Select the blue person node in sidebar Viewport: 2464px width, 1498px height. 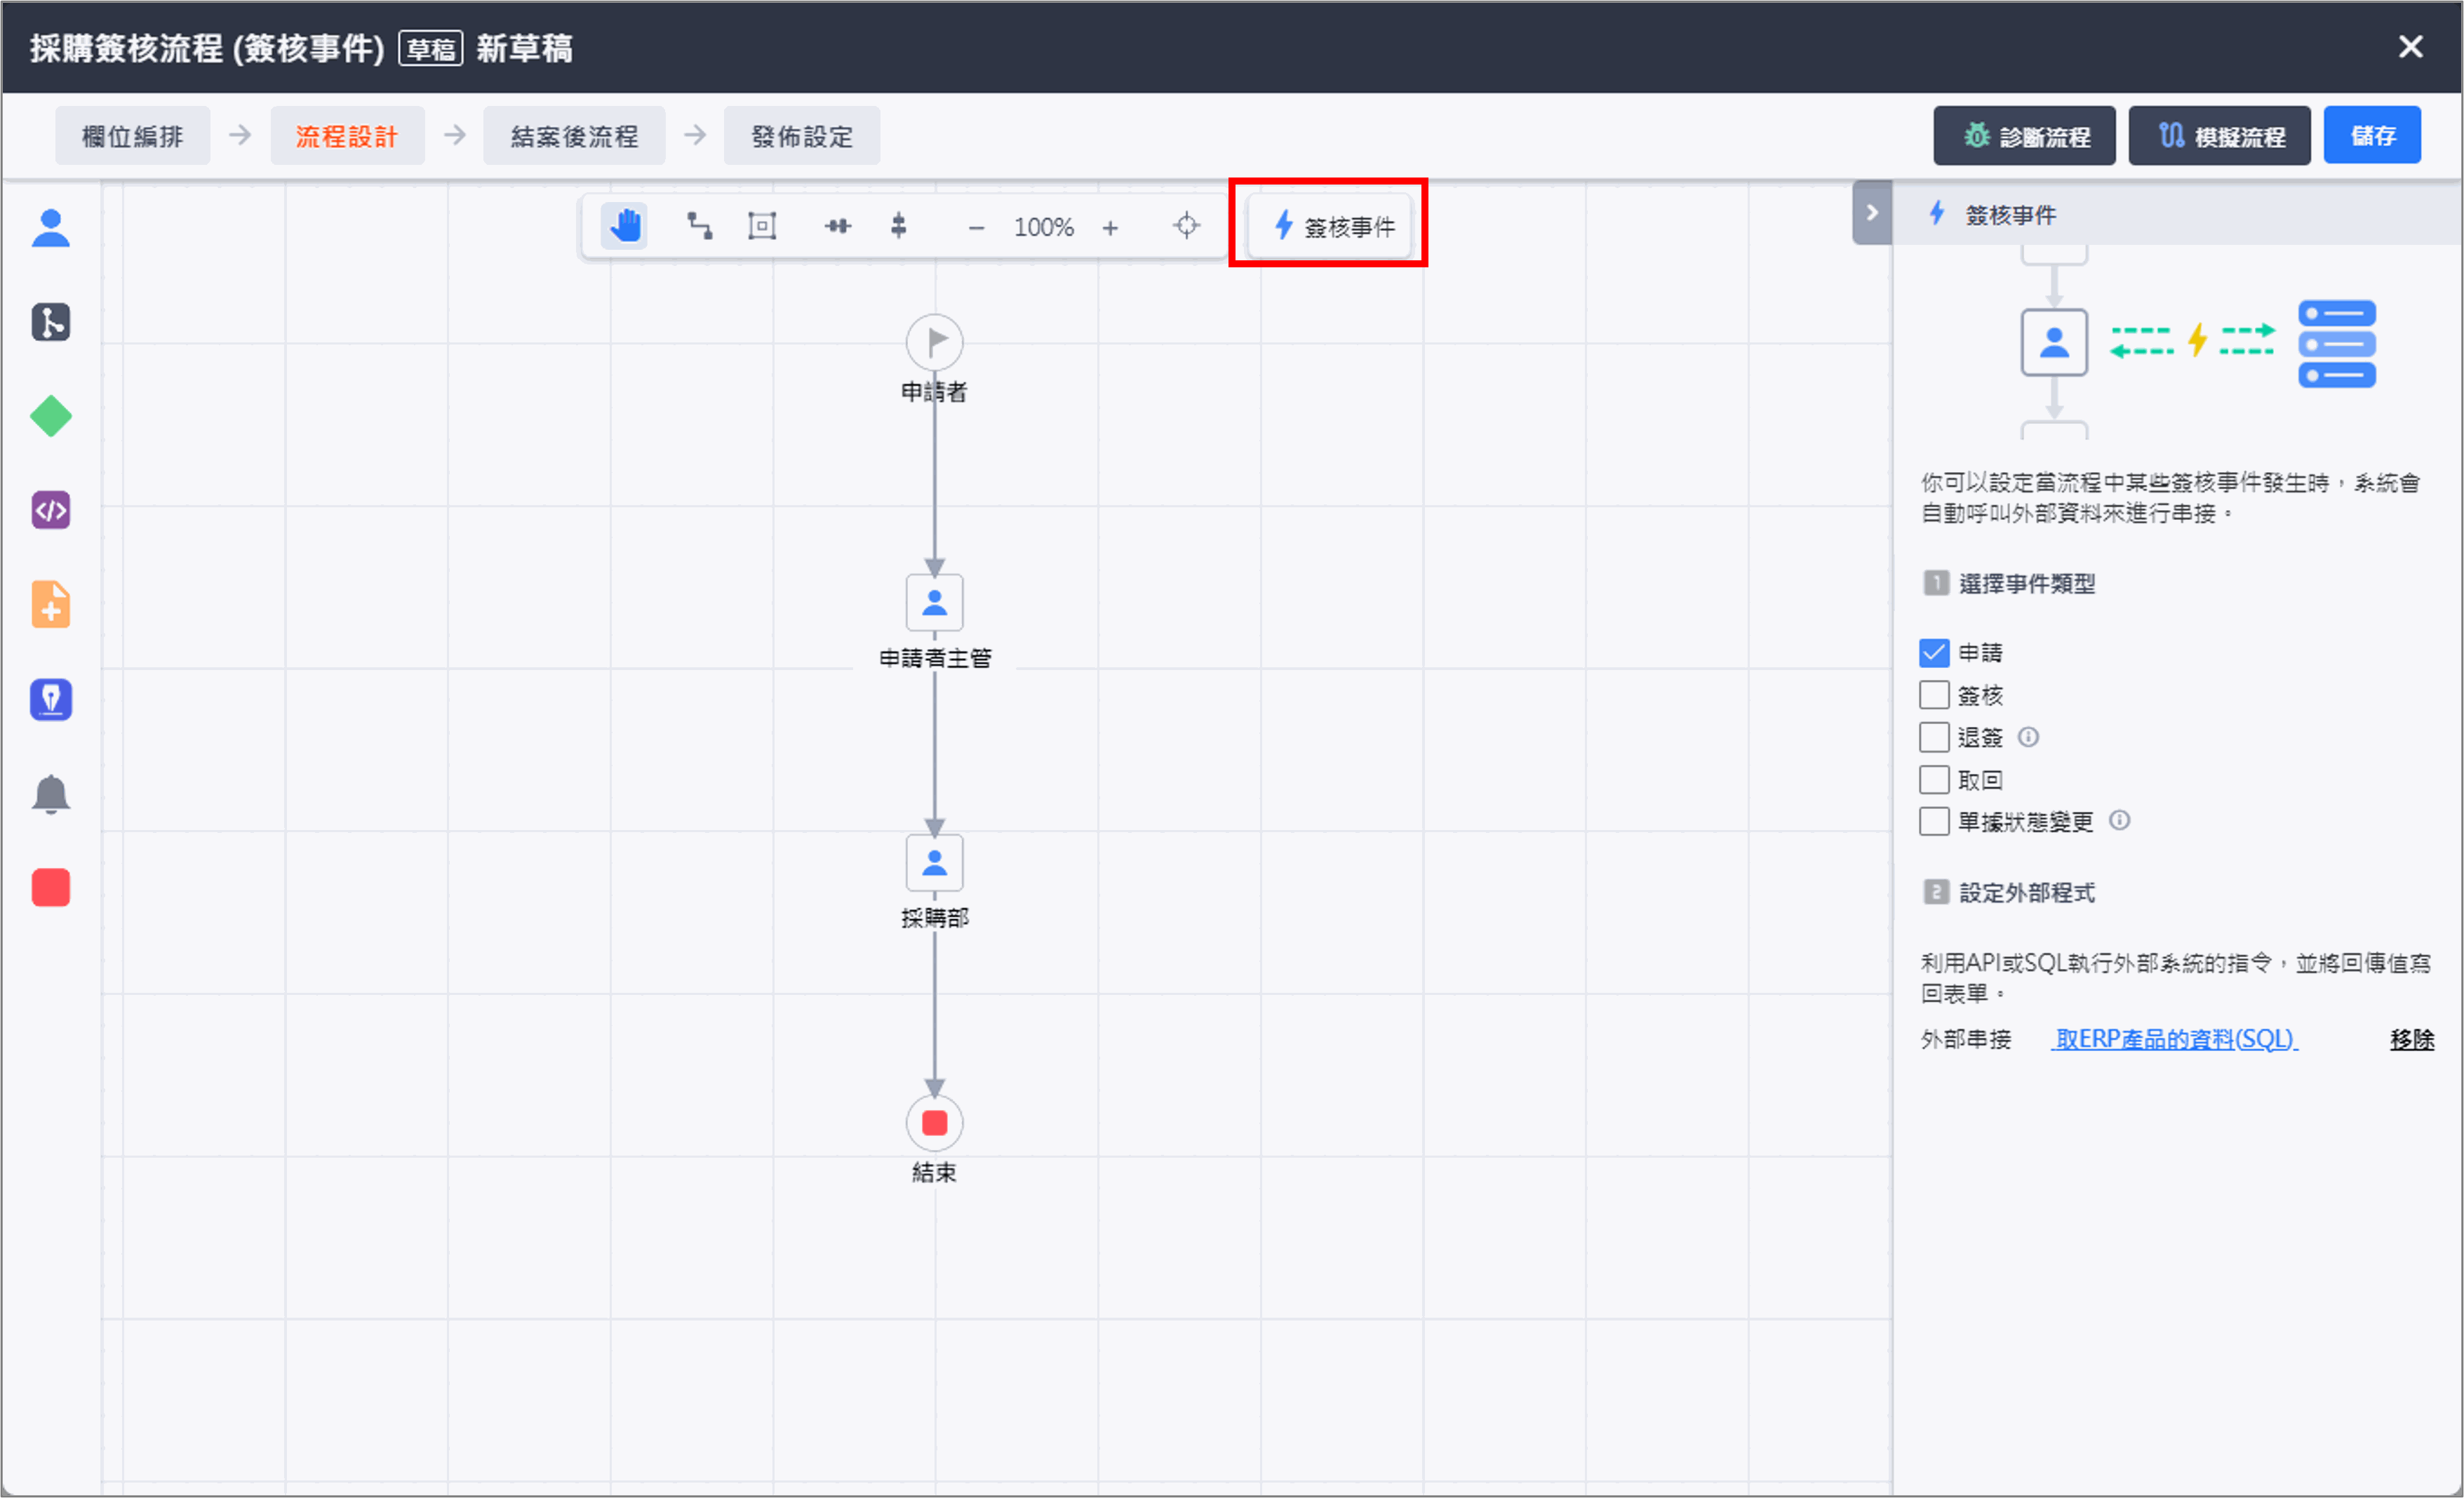tap(51, 229)
